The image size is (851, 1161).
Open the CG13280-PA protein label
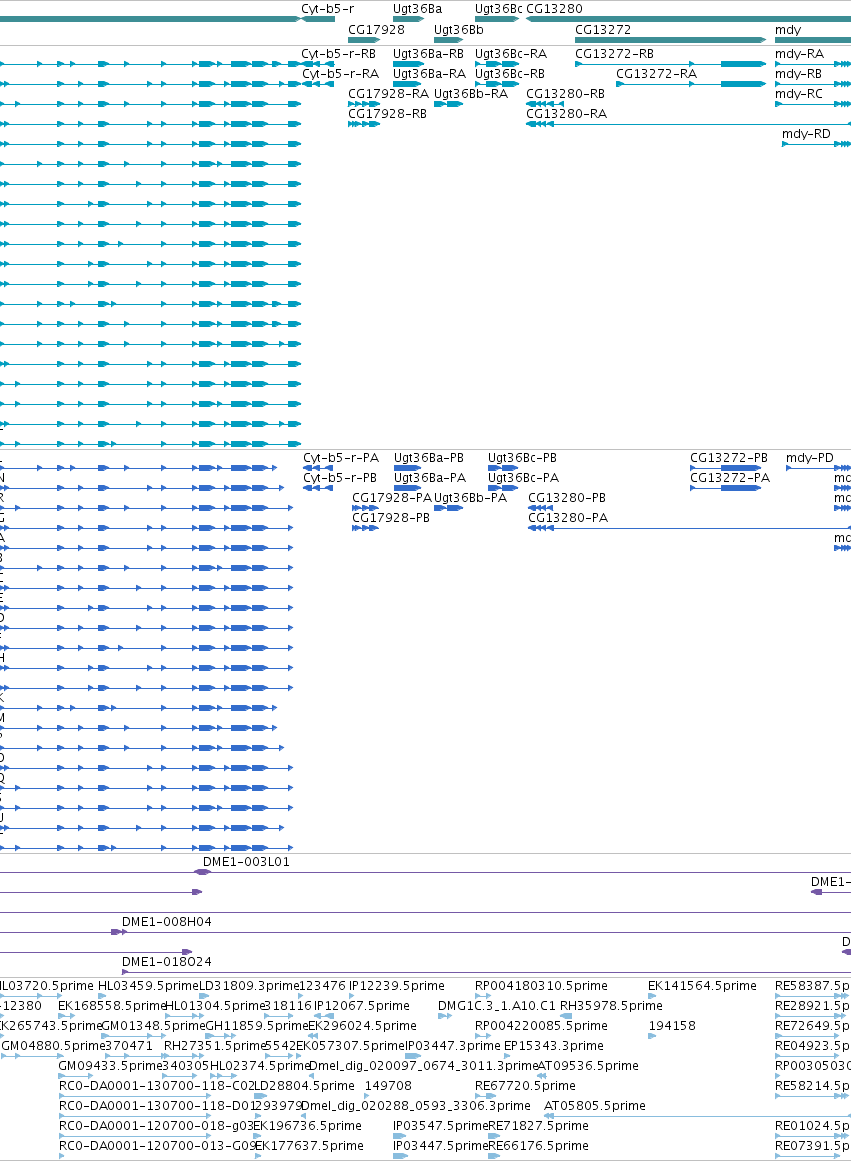pos(568,518)
